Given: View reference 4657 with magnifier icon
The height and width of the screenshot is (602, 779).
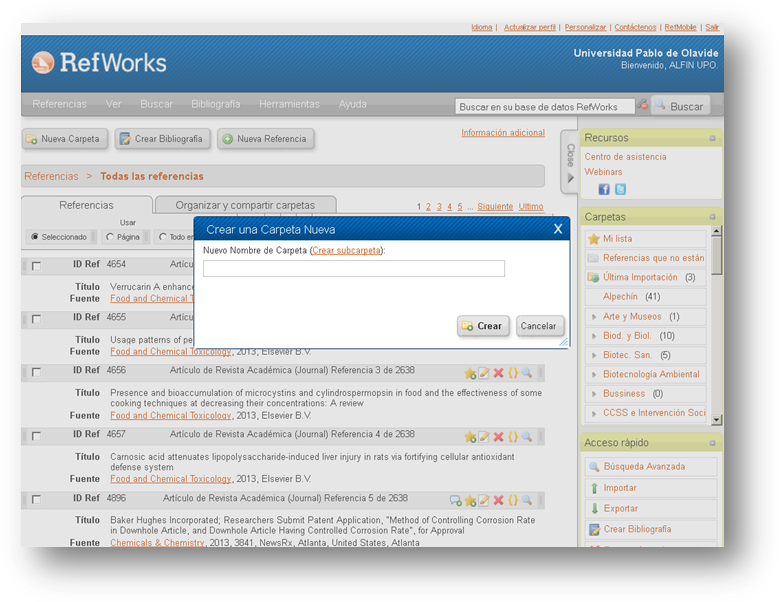Looking at the screenshot, I should (527, 437).
